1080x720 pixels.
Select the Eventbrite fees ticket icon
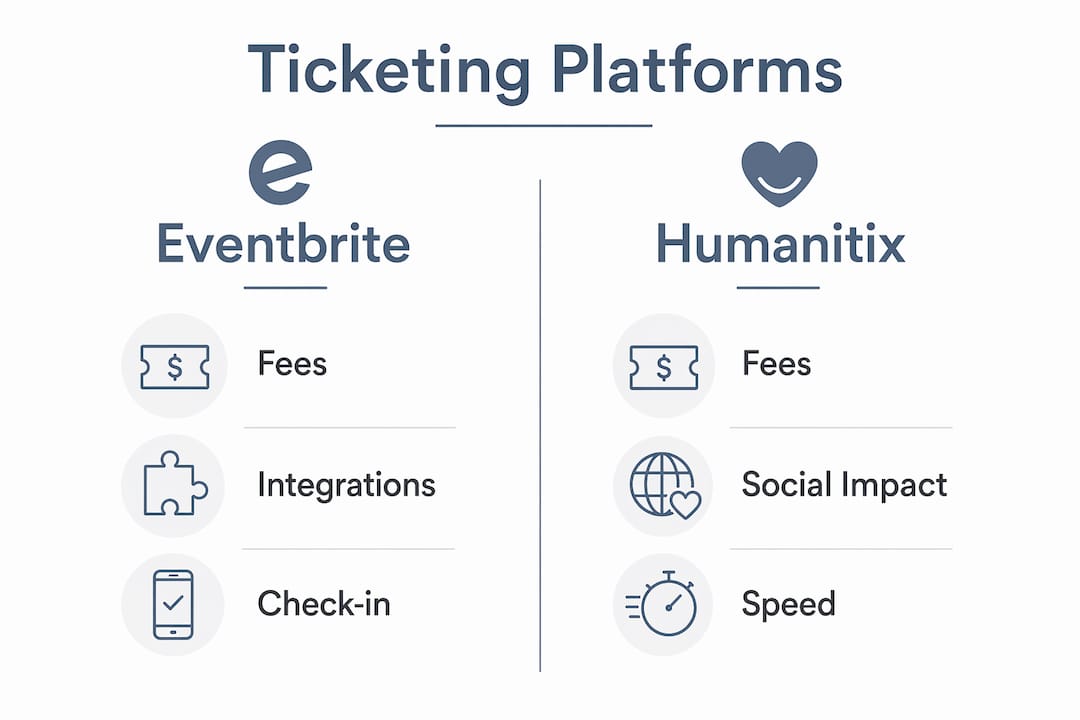[174, 367]
